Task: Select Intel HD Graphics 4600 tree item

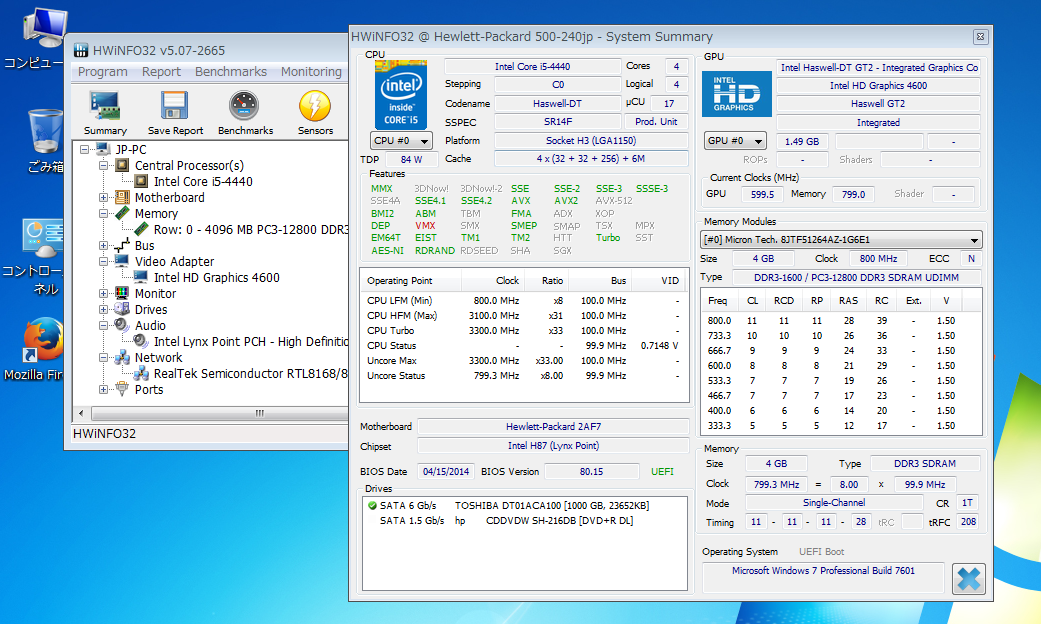Action: [216, 278]
